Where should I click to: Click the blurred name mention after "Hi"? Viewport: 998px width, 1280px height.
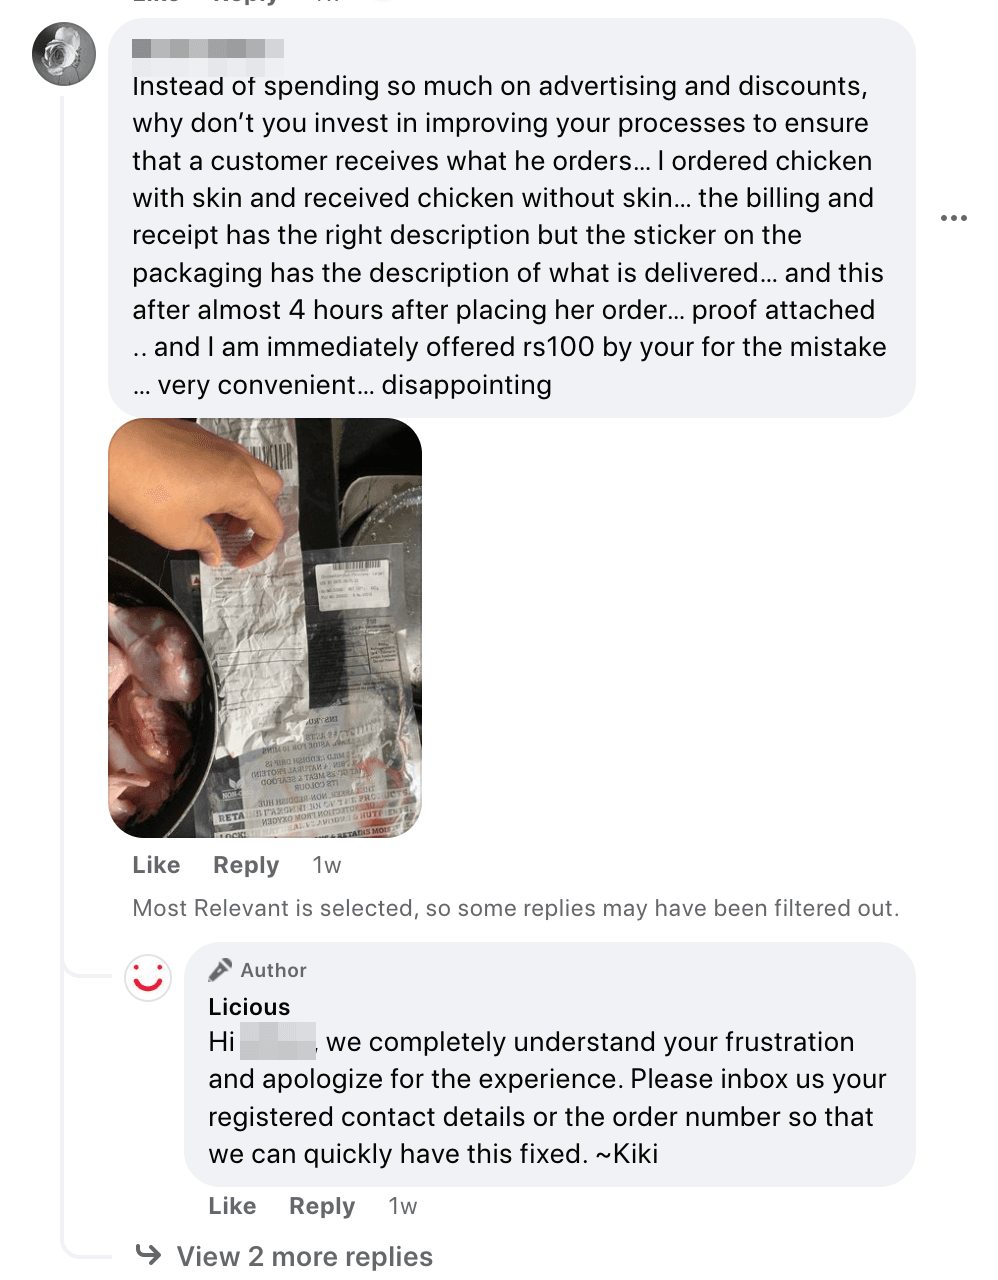pos(278,1042)
